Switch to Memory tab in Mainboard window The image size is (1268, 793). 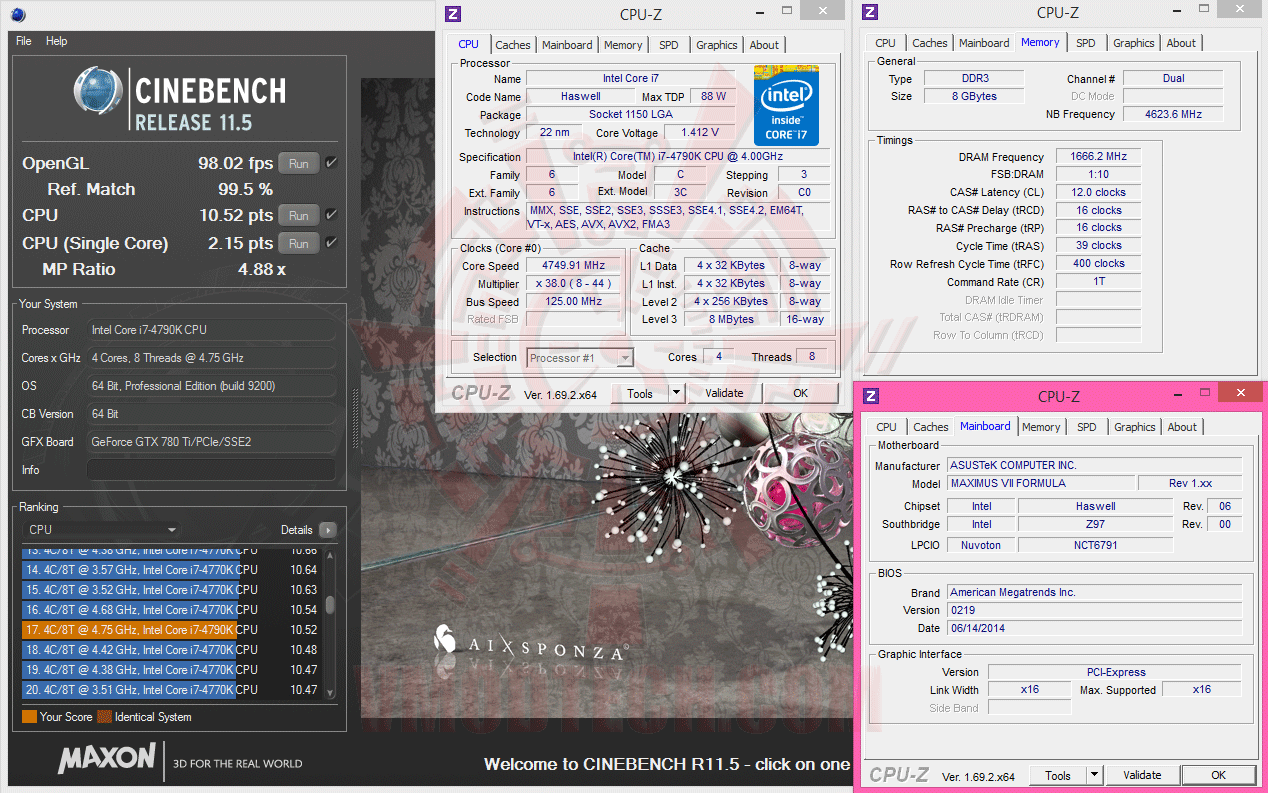pos(1041,427)
